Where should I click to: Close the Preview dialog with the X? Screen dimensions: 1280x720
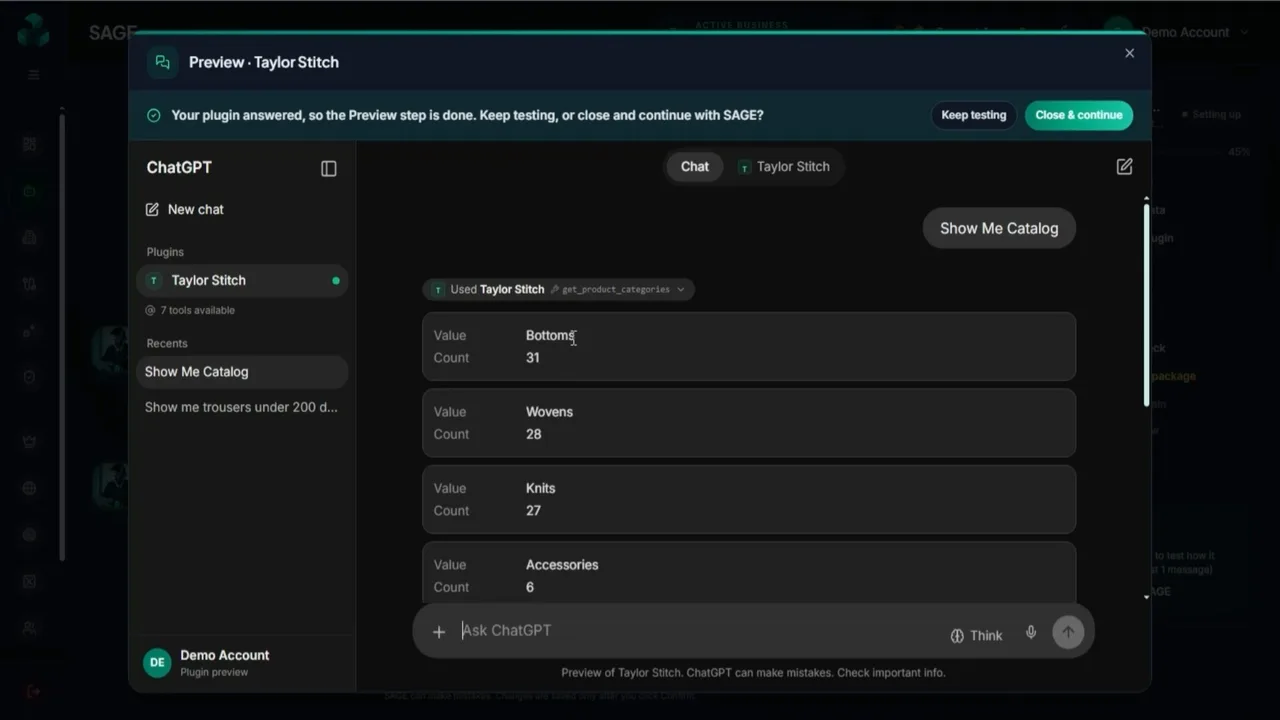point(1129,53)
